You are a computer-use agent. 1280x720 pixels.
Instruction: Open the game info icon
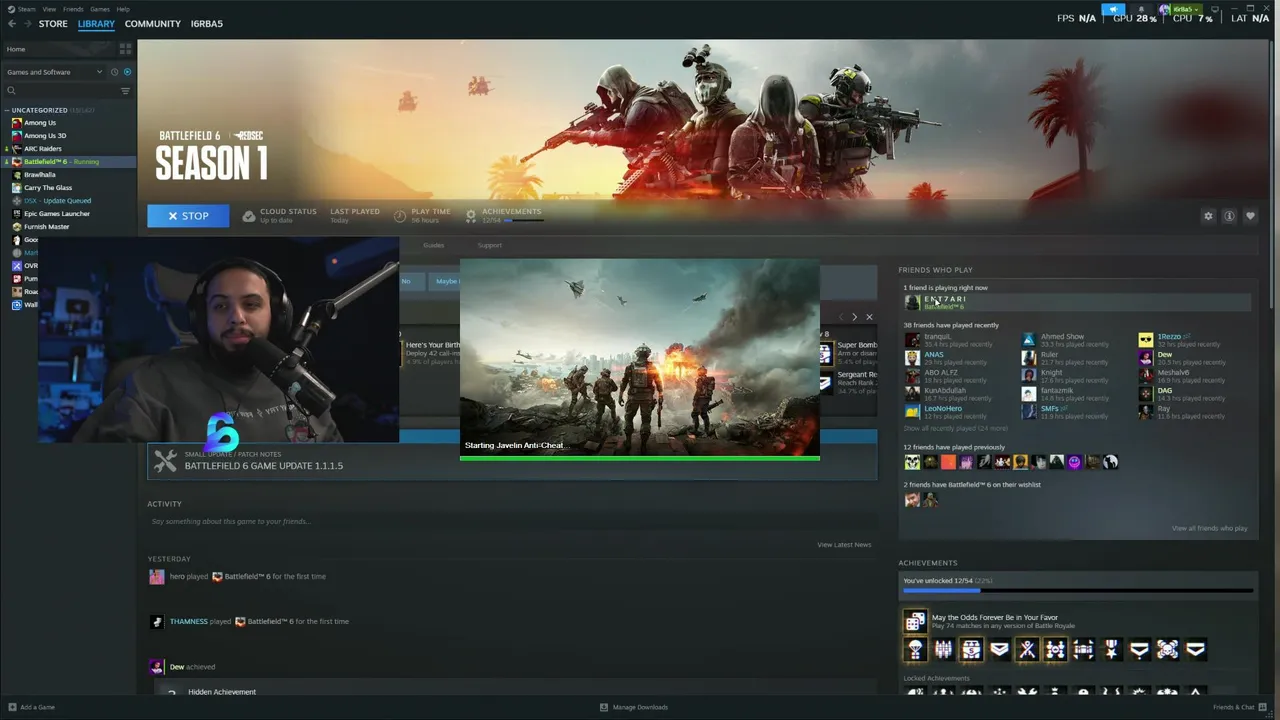point(1229,216)
